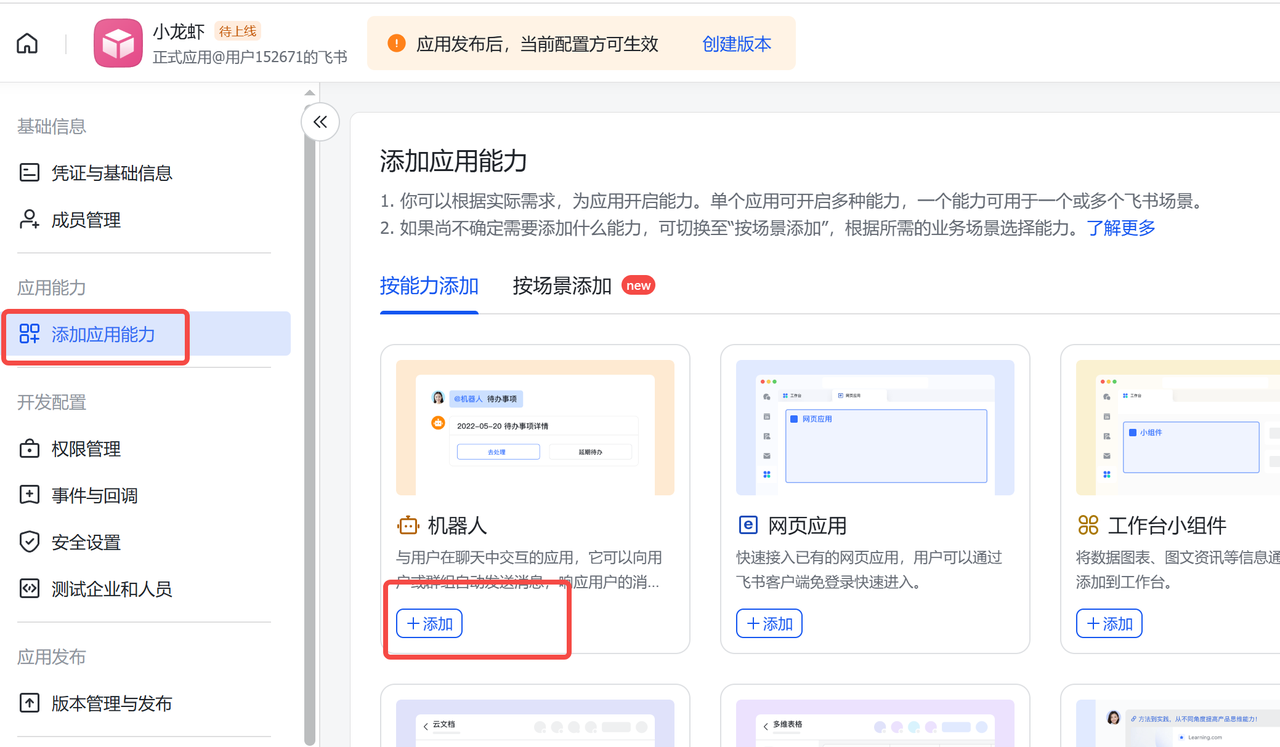
Task: Click the pink 小龙虾 app cube icon
Action: coord(118,44)
